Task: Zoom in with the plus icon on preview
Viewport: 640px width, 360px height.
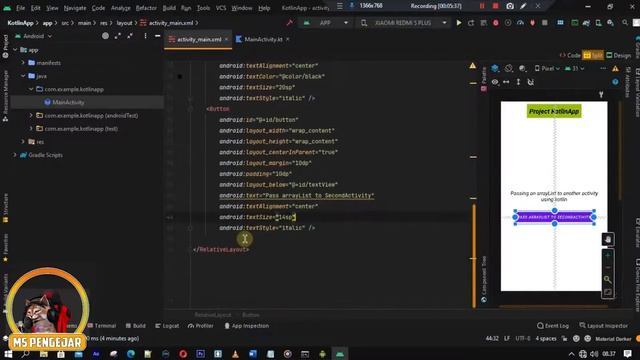Action: pyautogui.click(x=608, y=256)
